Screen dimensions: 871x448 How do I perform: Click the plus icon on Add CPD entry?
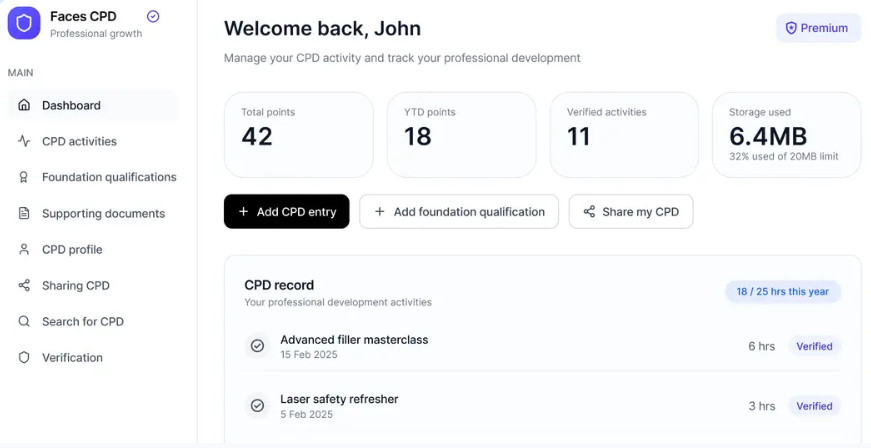click(x=243, y=212)
